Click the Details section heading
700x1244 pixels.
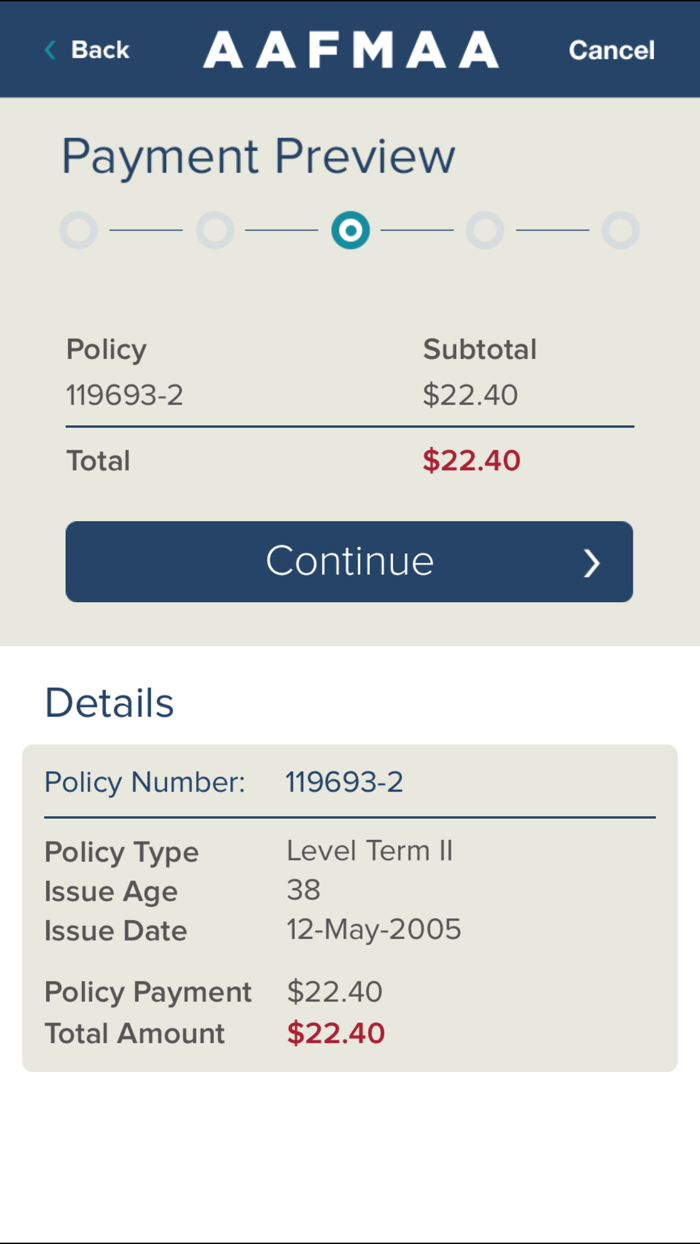(x=109, y=704)
